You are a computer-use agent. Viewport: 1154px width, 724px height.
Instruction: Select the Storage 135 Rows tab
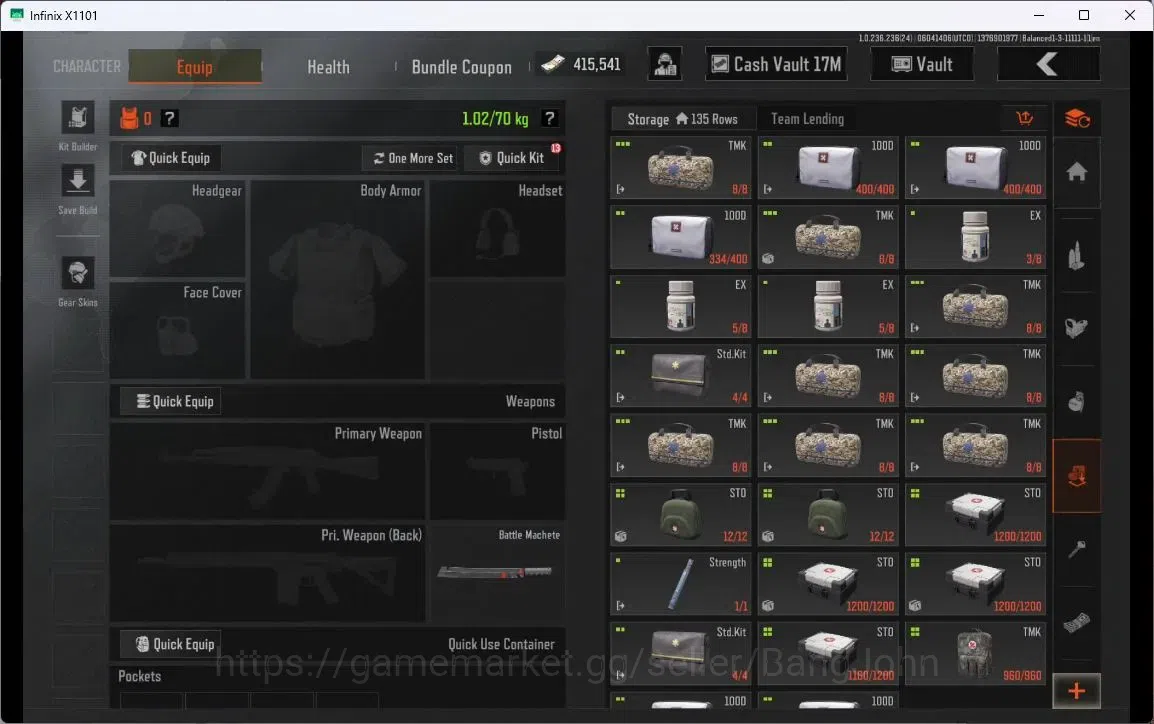point(682,118)
